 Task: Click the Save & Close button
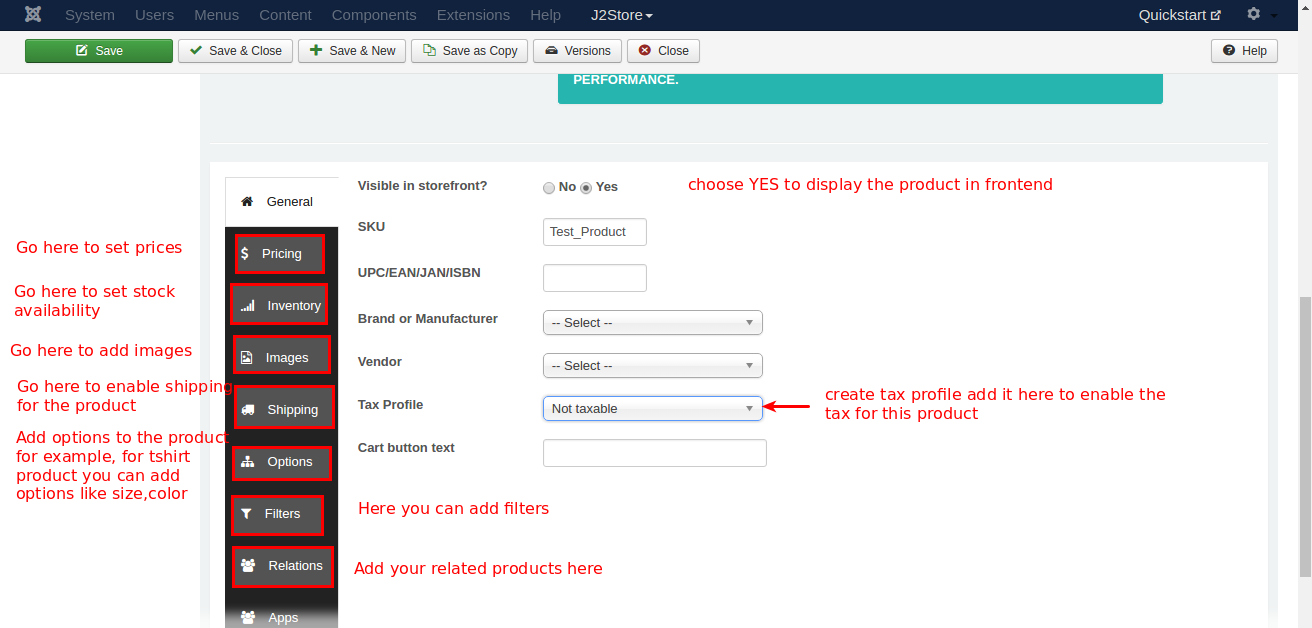coord(235,51)
